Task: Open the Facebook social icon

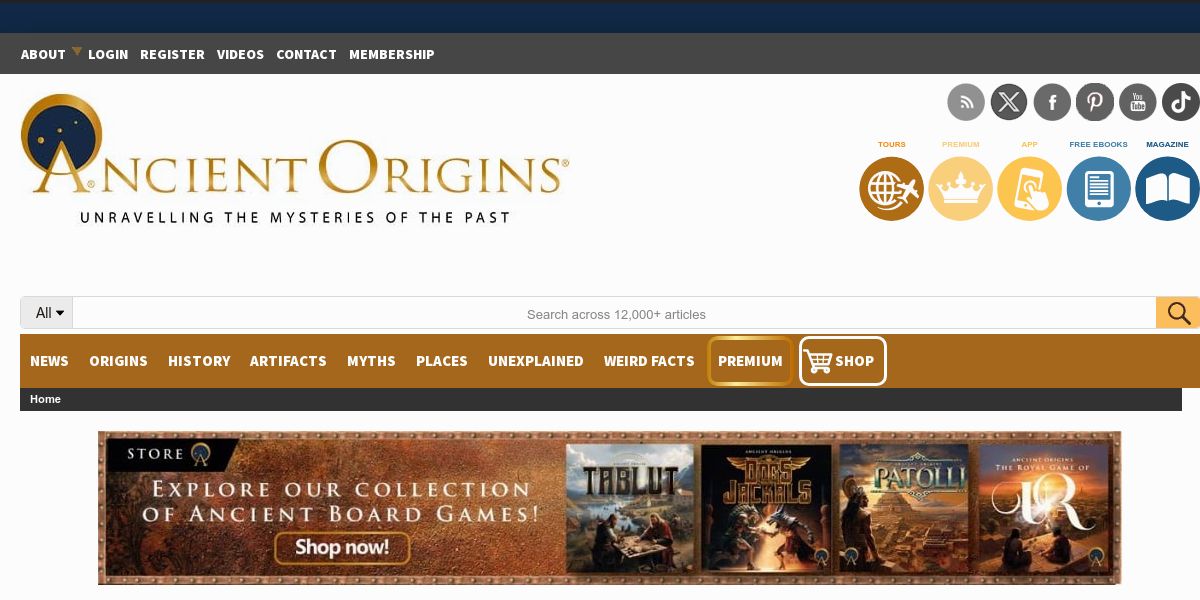Action: (1052, 102)
